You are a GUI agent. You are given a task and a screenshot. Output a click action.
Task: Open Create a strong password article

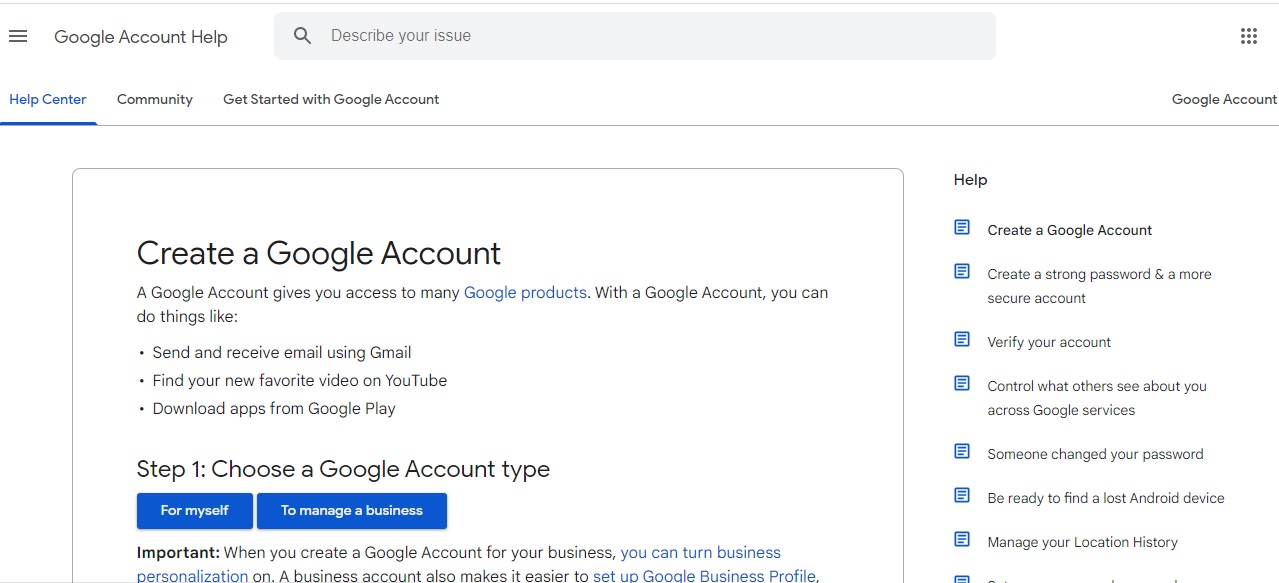(x=1099, y=286)
